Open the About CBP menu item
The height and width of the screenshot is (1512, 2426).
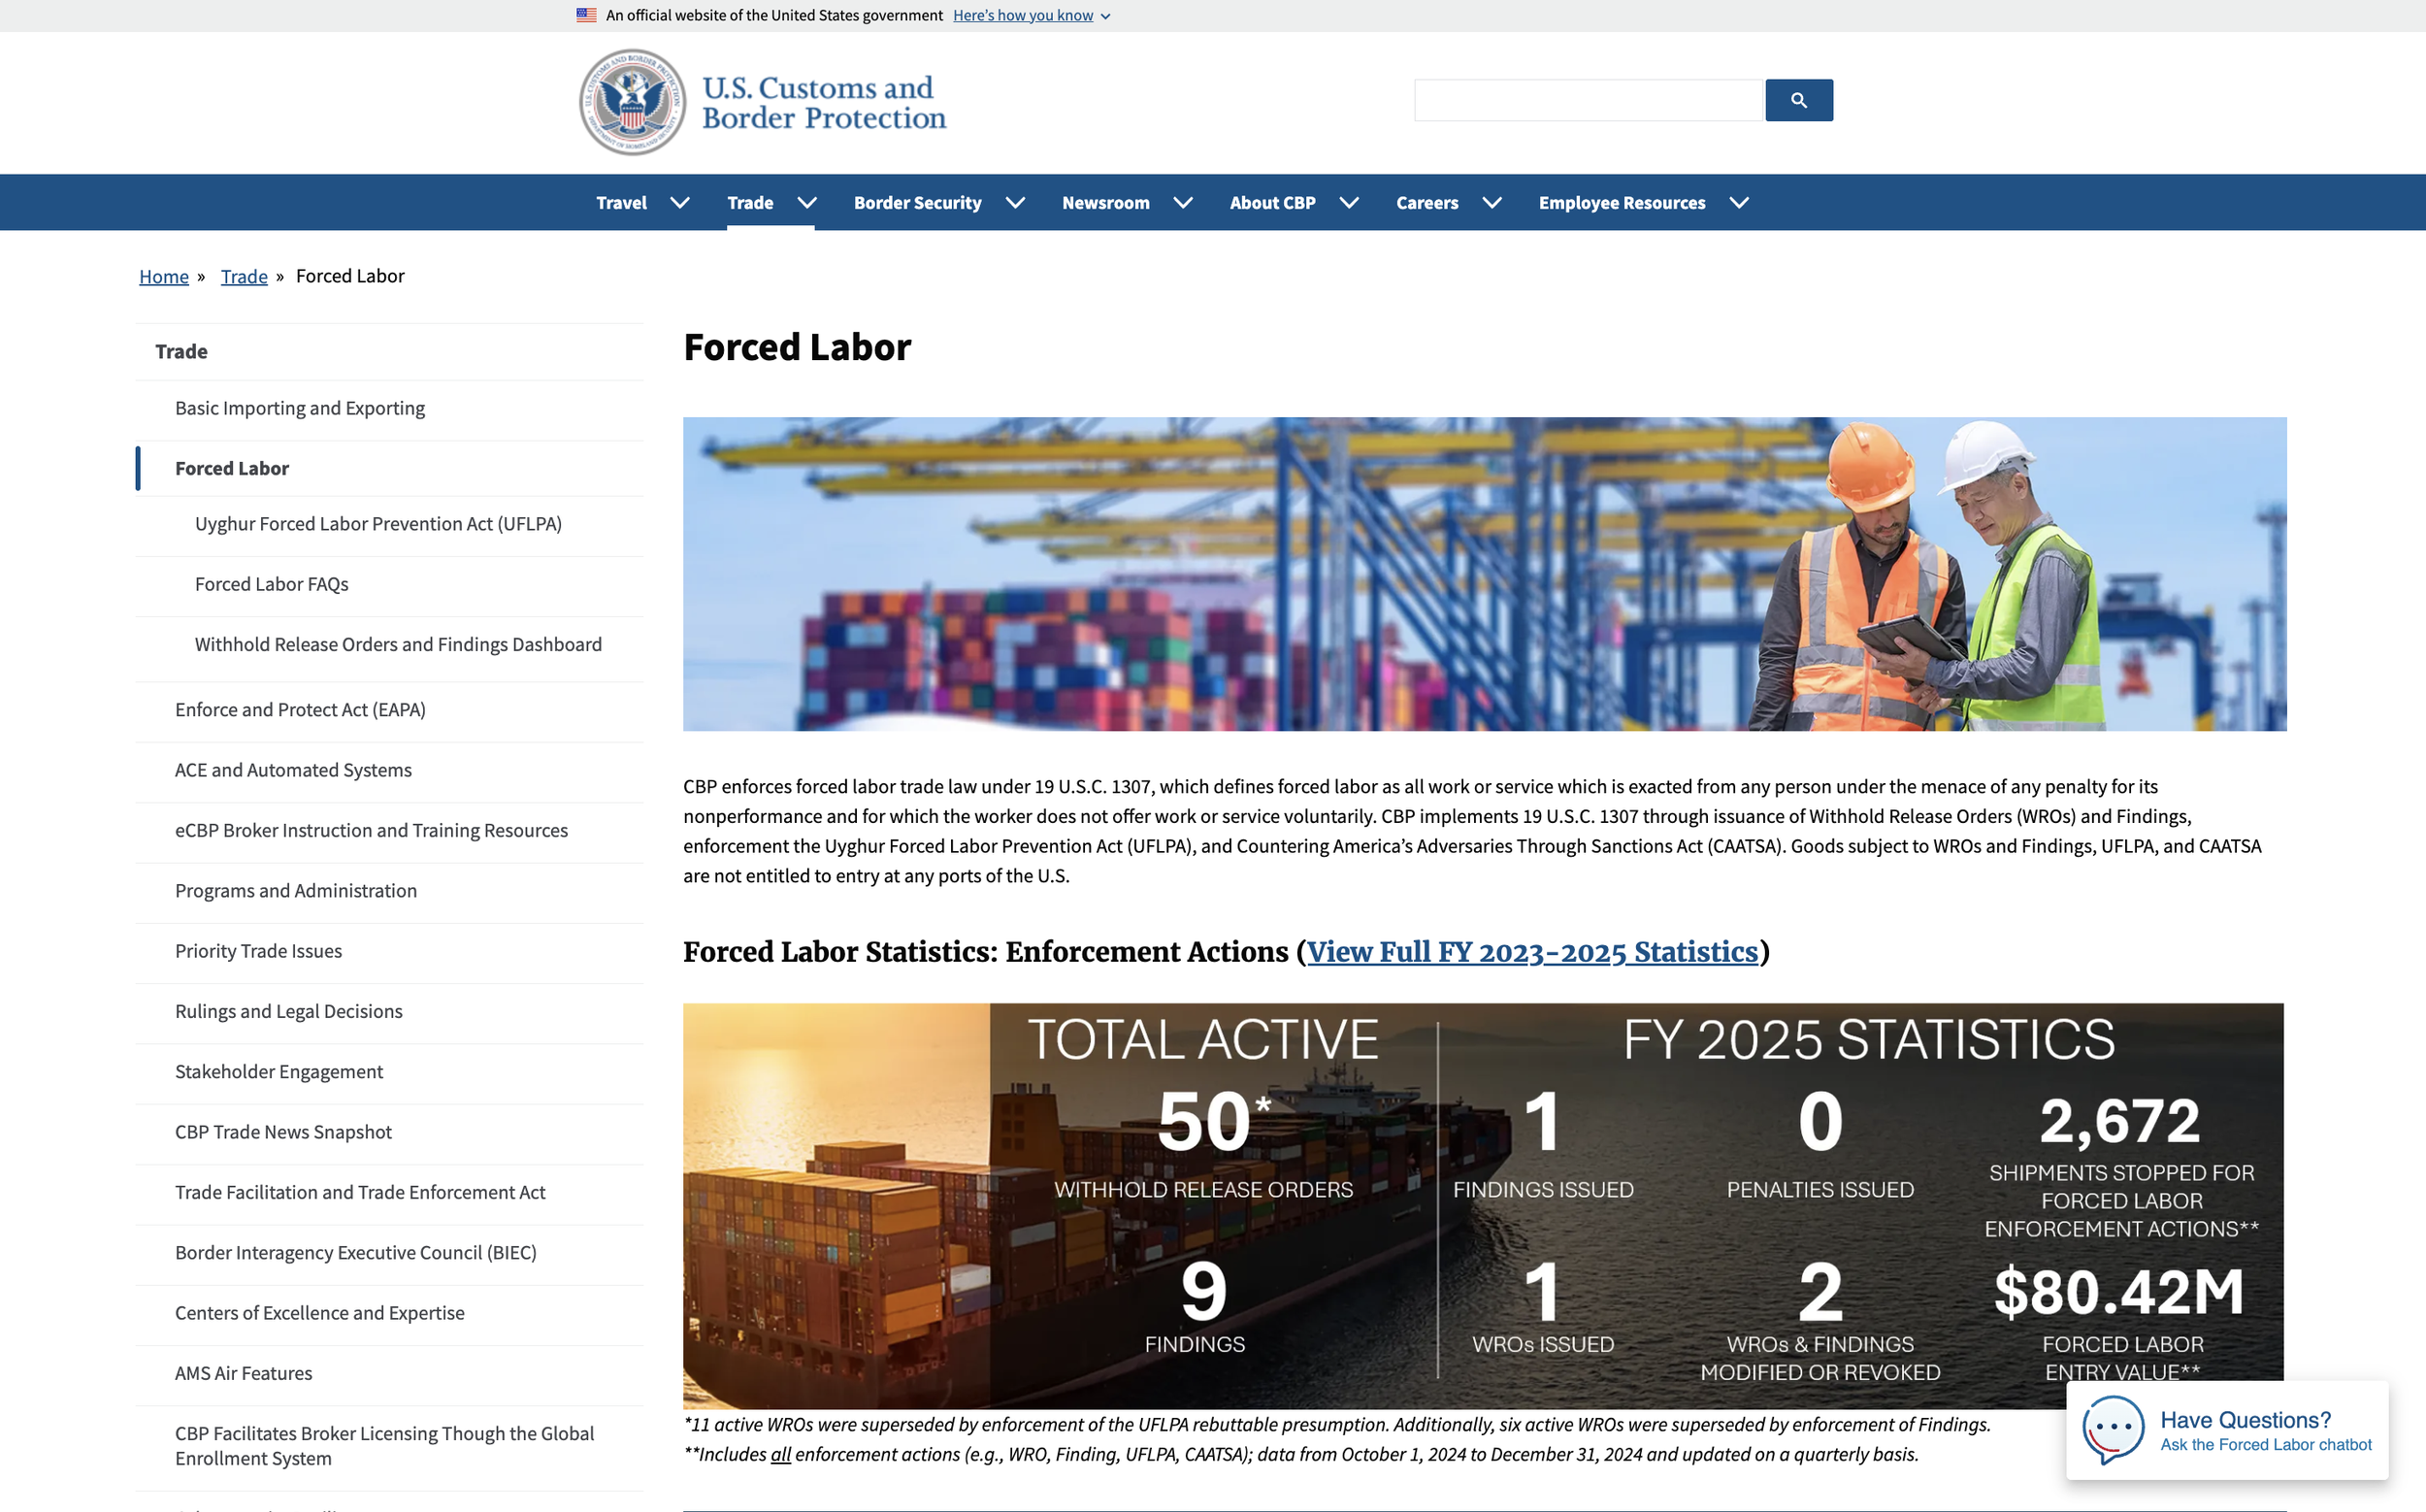(1272, 203)
